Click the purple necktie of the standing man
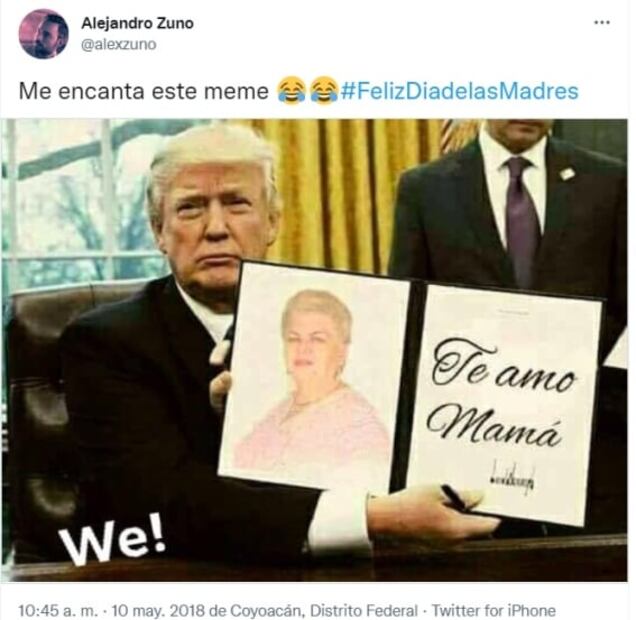Image resolution: width=636 pixels, height=620 pixels. tap(521, 220)
